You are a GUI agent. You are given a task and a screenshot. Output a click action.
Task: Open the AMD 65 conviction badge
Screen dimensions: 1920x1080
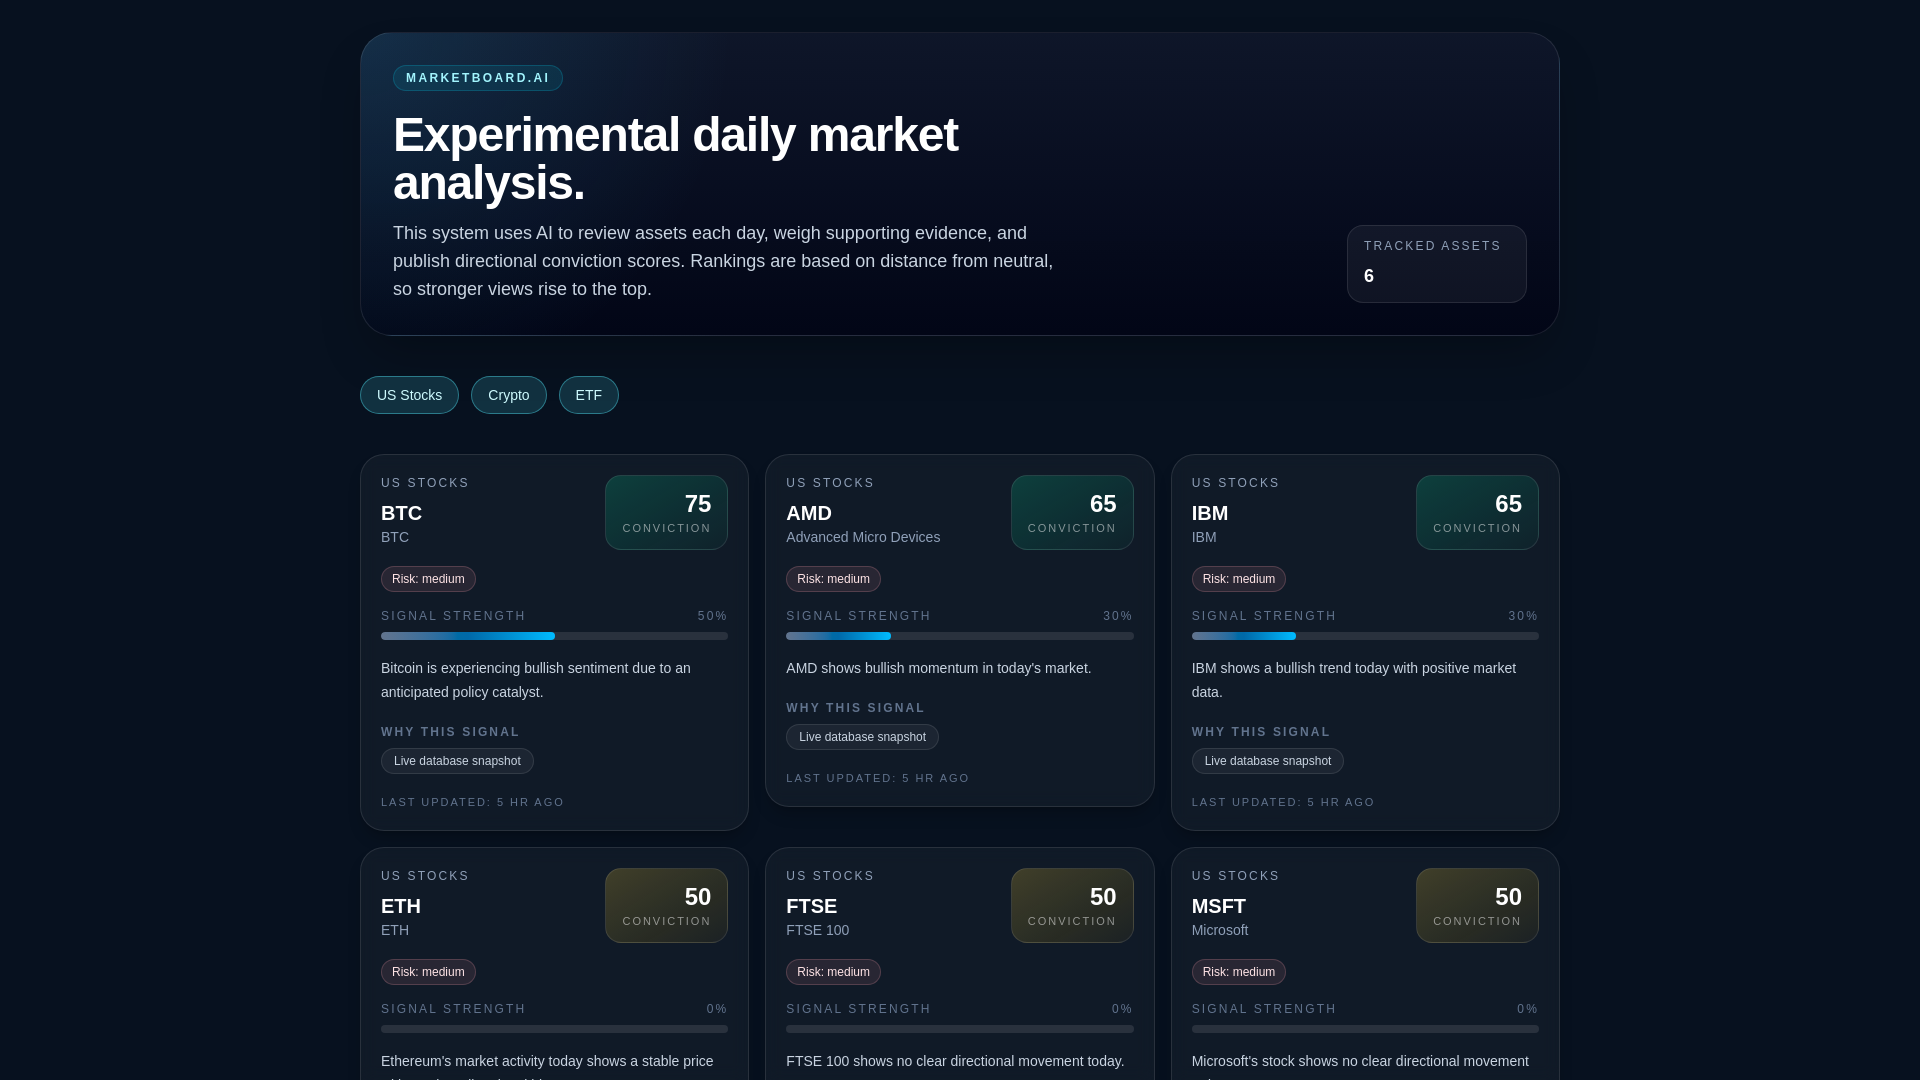(x=1072, y=512)
